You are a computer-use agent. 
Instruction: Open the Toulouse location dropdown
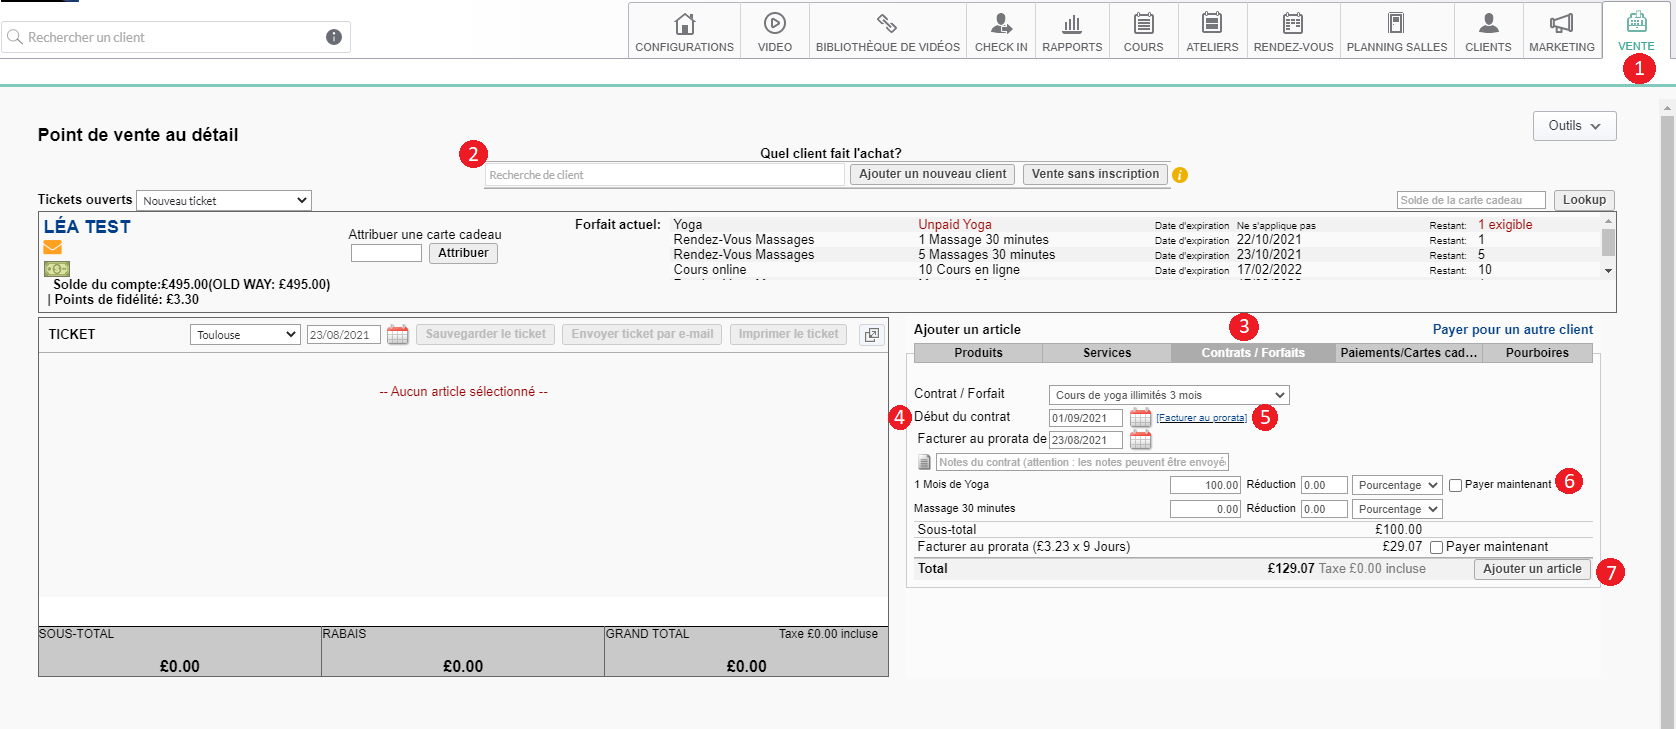point(245,335)
